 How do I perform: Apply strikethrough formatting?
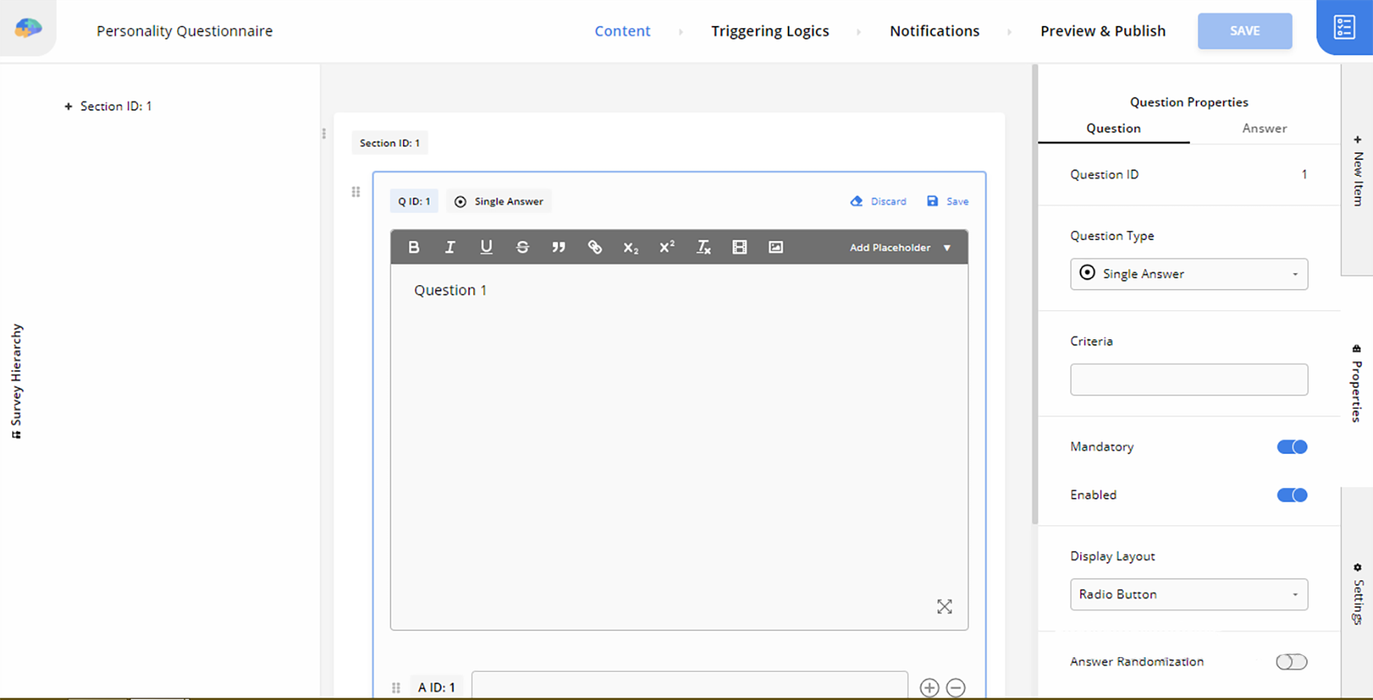[x=522, y=247]
